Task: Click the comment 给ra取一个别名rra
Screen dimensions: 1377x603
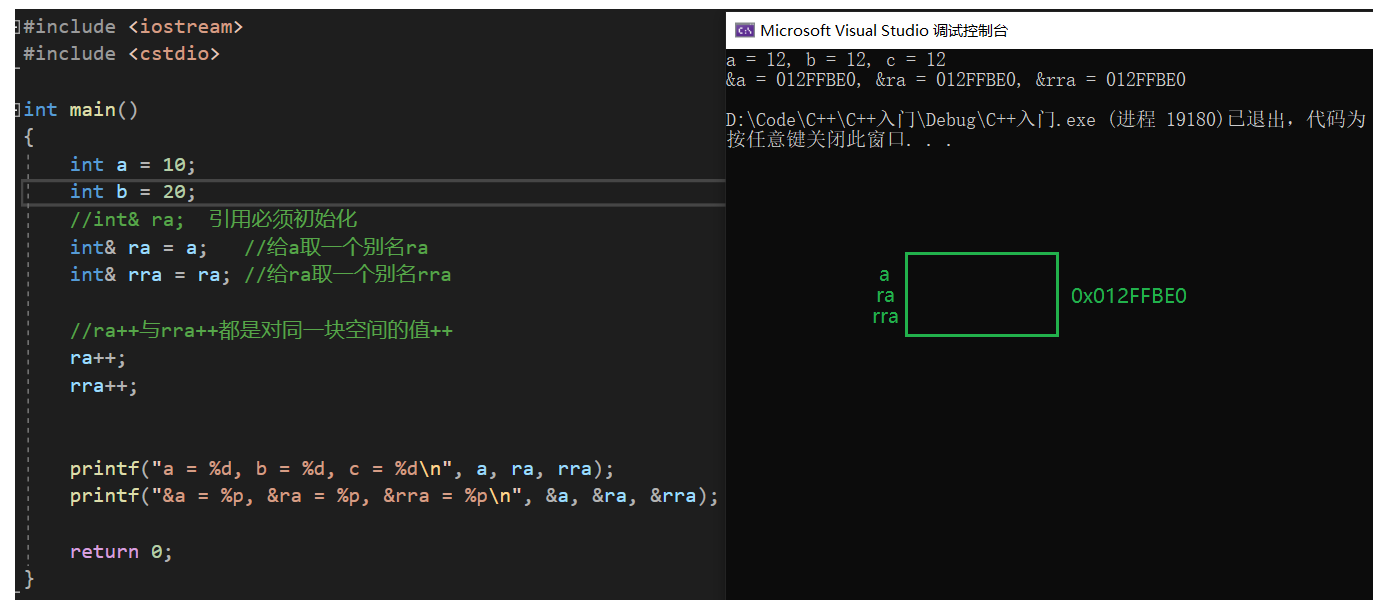Action: 348,274
